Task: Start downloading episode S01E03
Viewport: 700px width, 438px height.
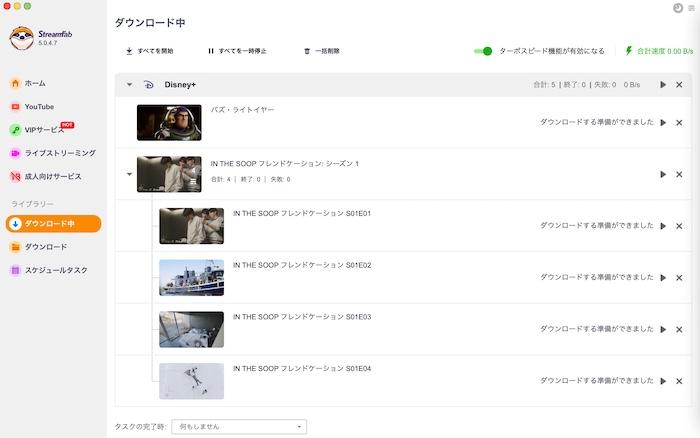Action: (x=663, y=330)
